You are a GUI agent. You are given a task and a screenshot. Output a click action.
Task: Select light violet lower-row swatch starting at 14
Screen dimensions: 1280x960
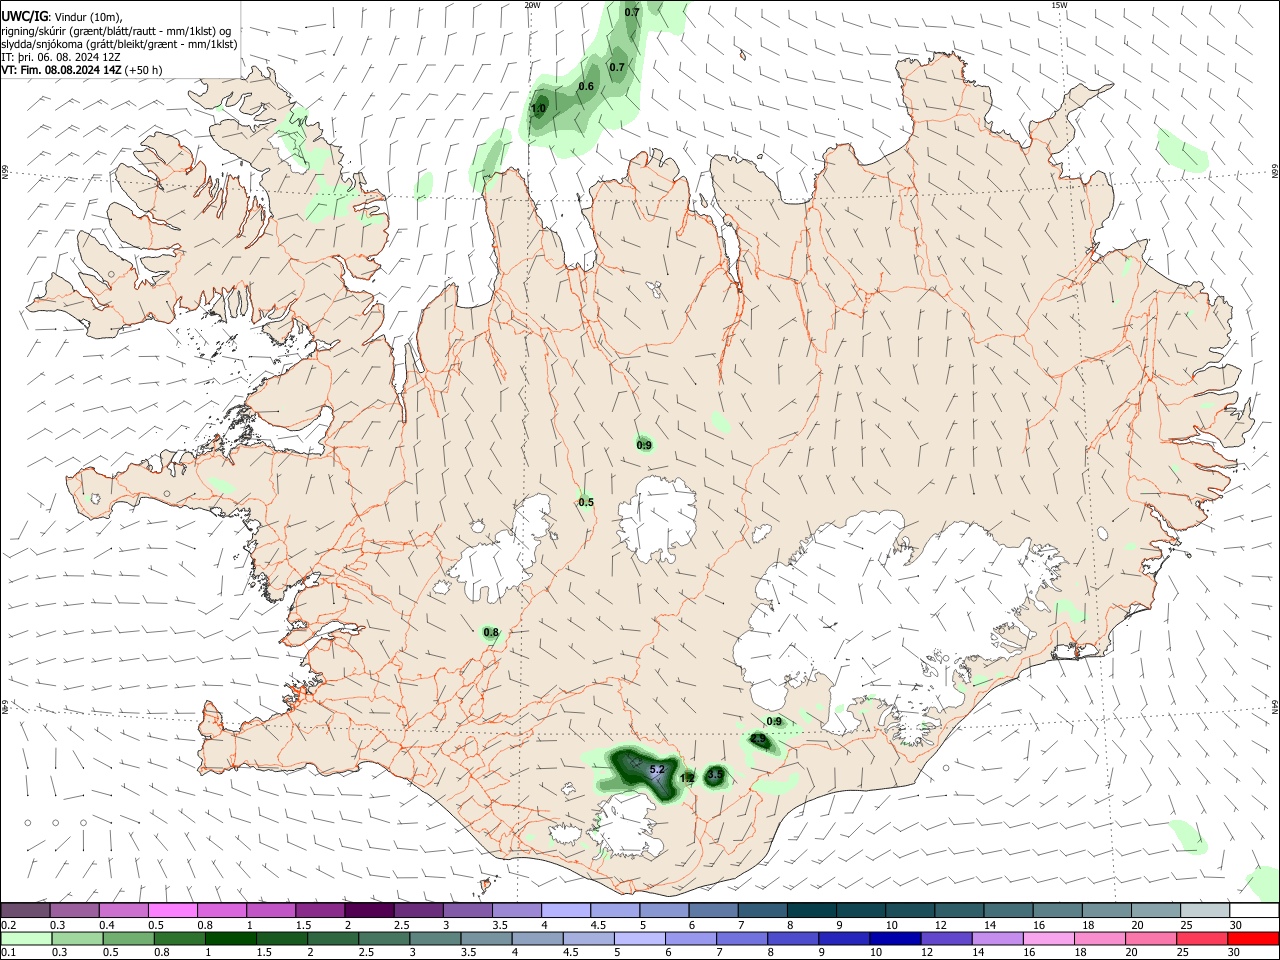997,939
